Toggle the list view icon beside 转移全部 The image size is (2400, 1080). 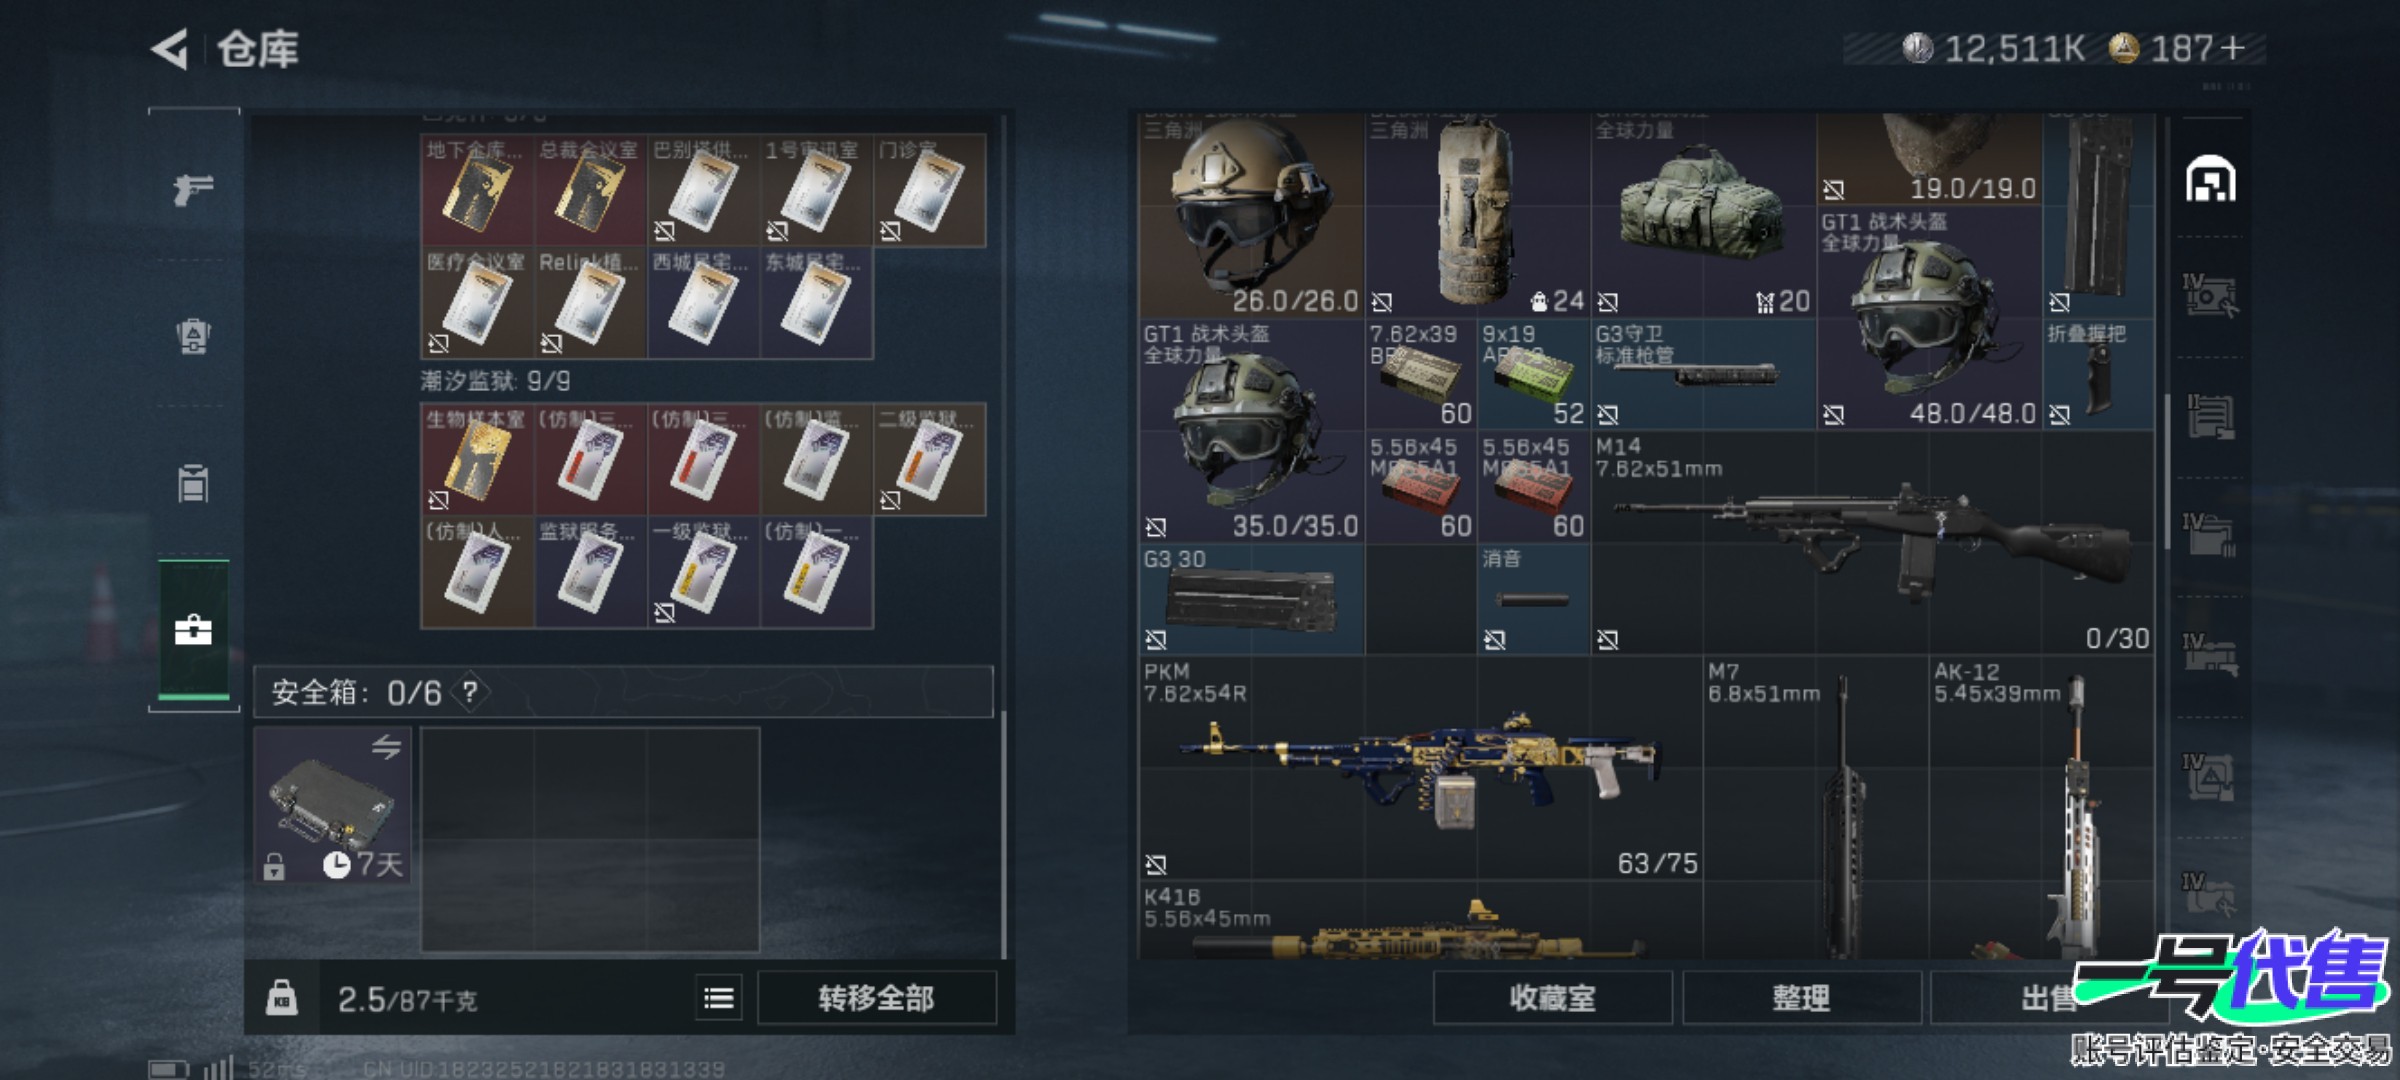pyautogui.click(x=718, y=998)
